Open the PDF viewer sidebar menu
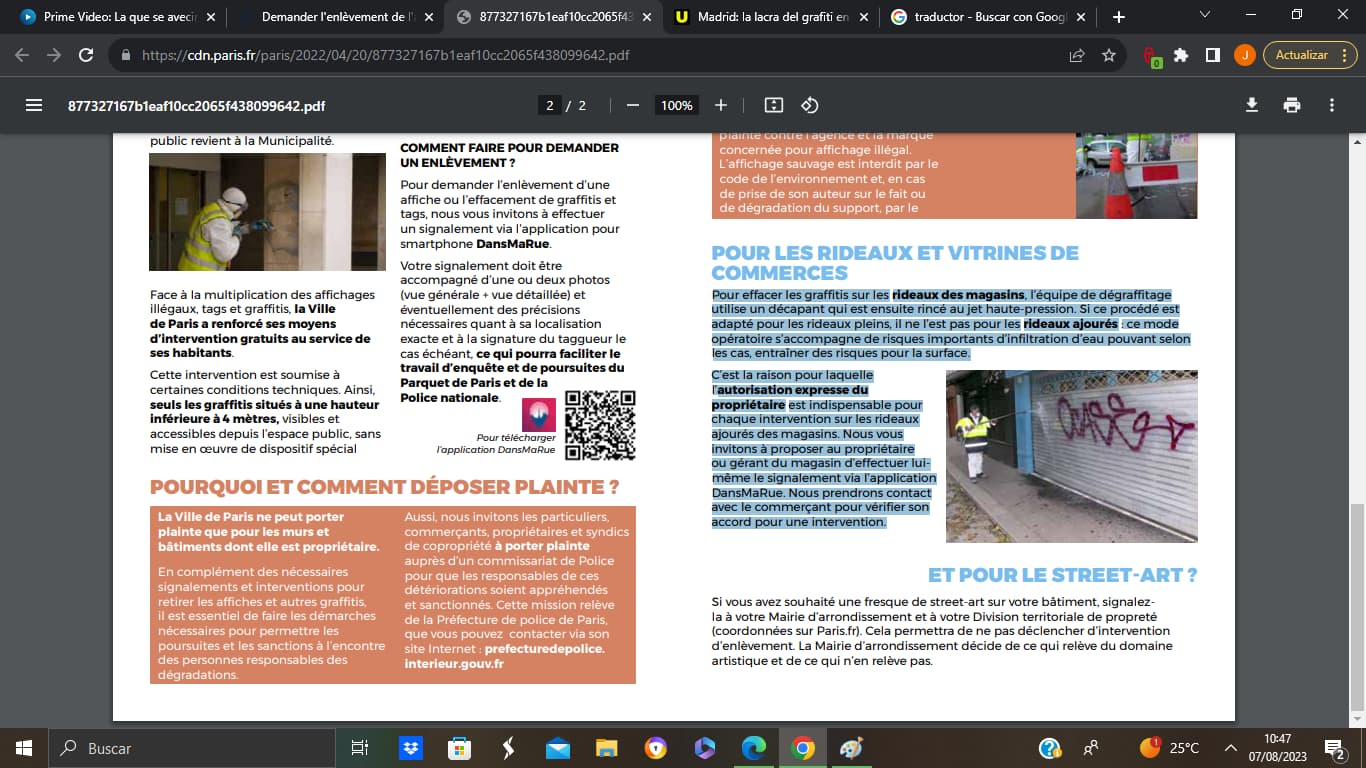This screenshot has width=1366, height=768. (34, 105)
